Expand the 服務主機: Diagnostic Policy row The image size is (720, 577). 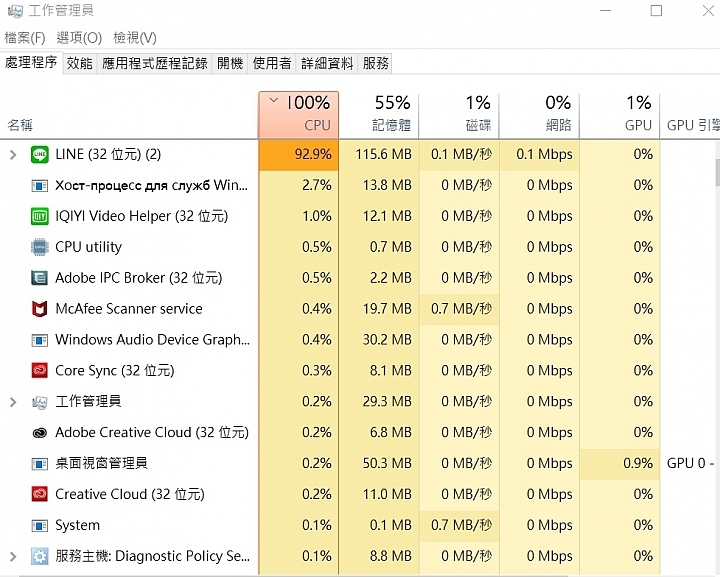coord(13,557)
